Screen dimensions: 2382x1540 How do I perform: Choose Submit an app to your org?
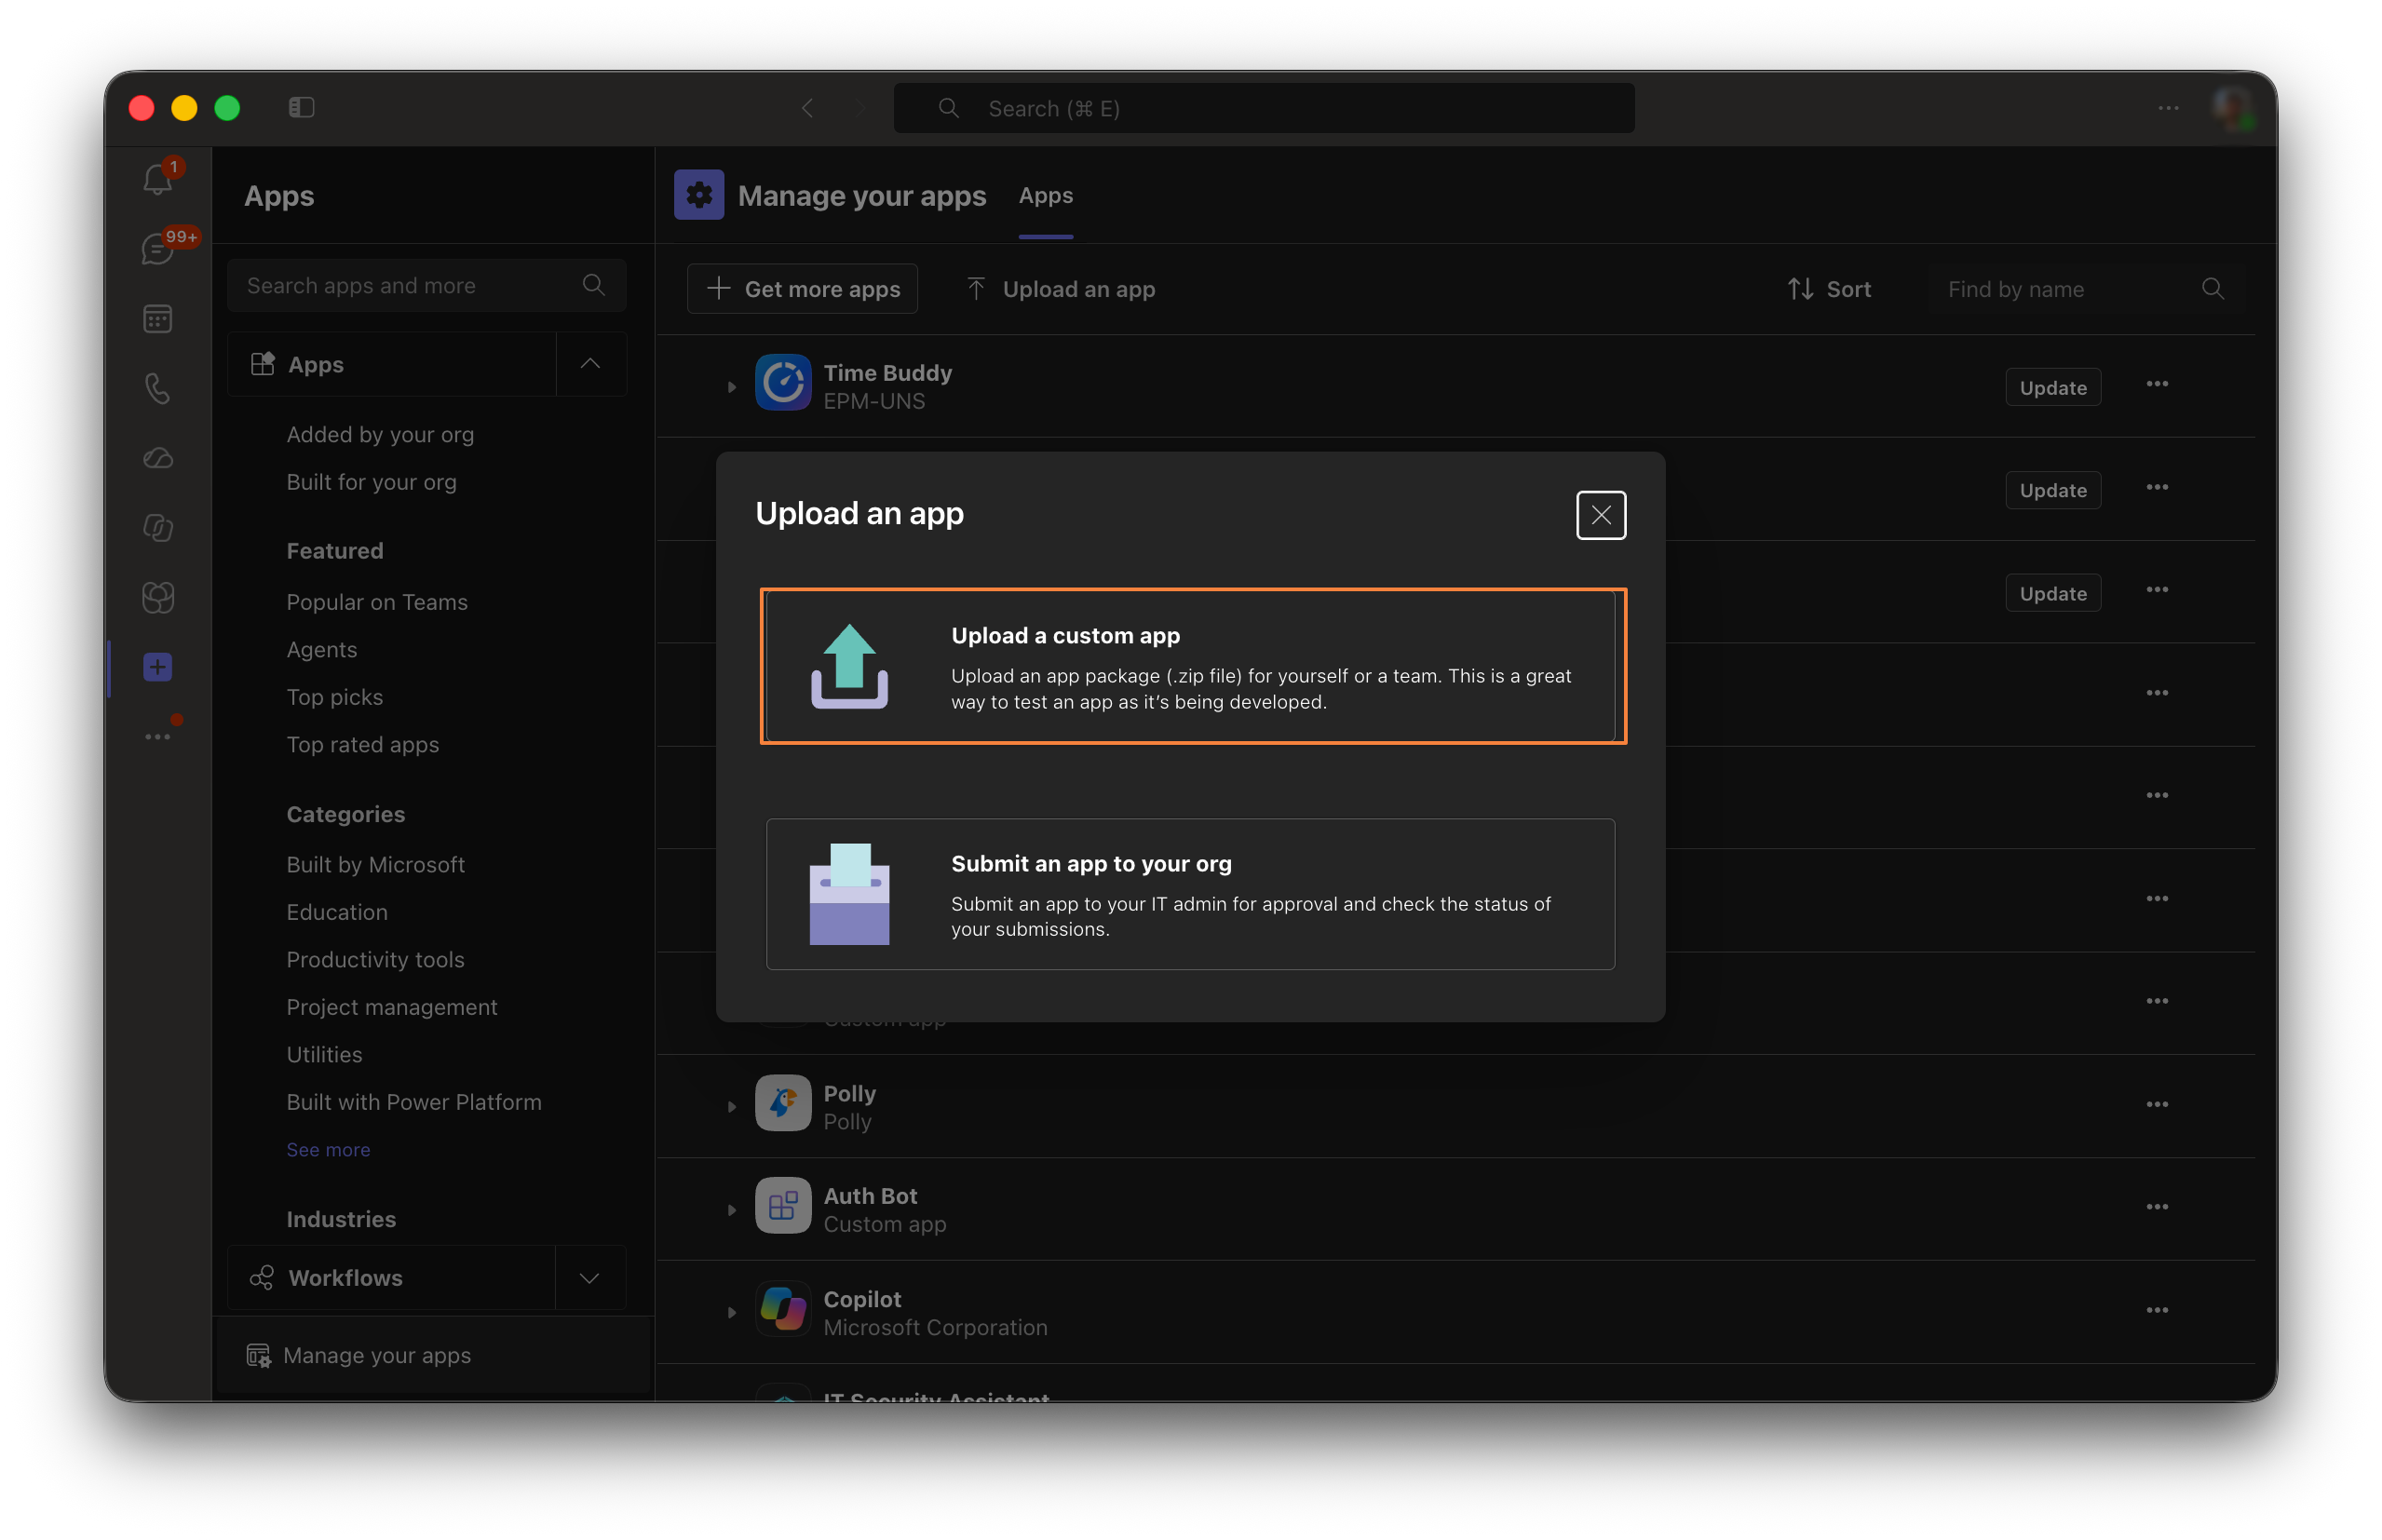click(1190, 894)
